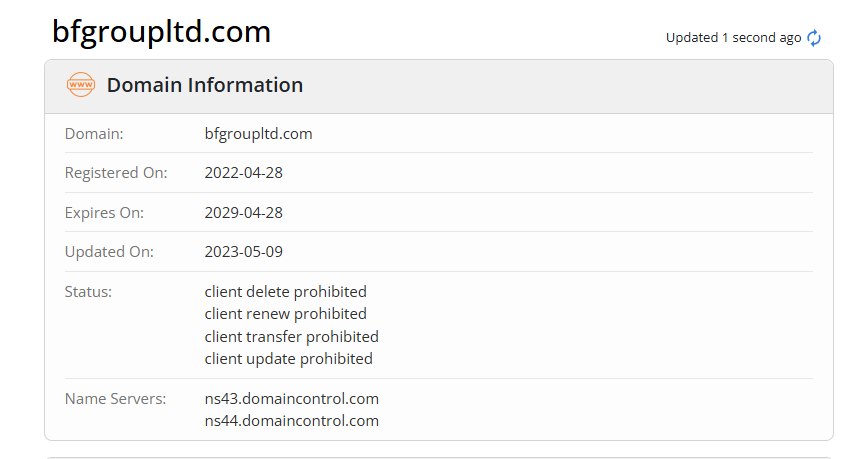This screenshot has height=459, width=847.
Task: Click the Registered On label
Action: click(116, 172)
